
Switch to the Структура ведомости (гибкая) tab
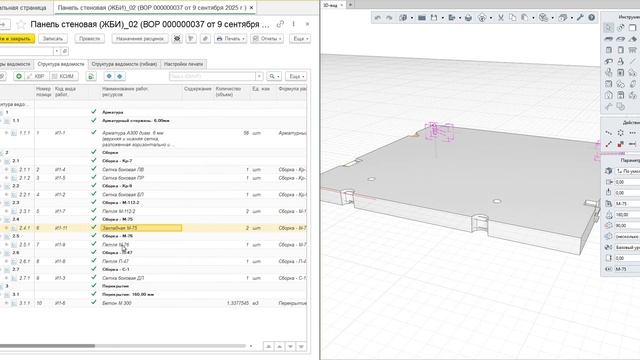pos(124,64)
